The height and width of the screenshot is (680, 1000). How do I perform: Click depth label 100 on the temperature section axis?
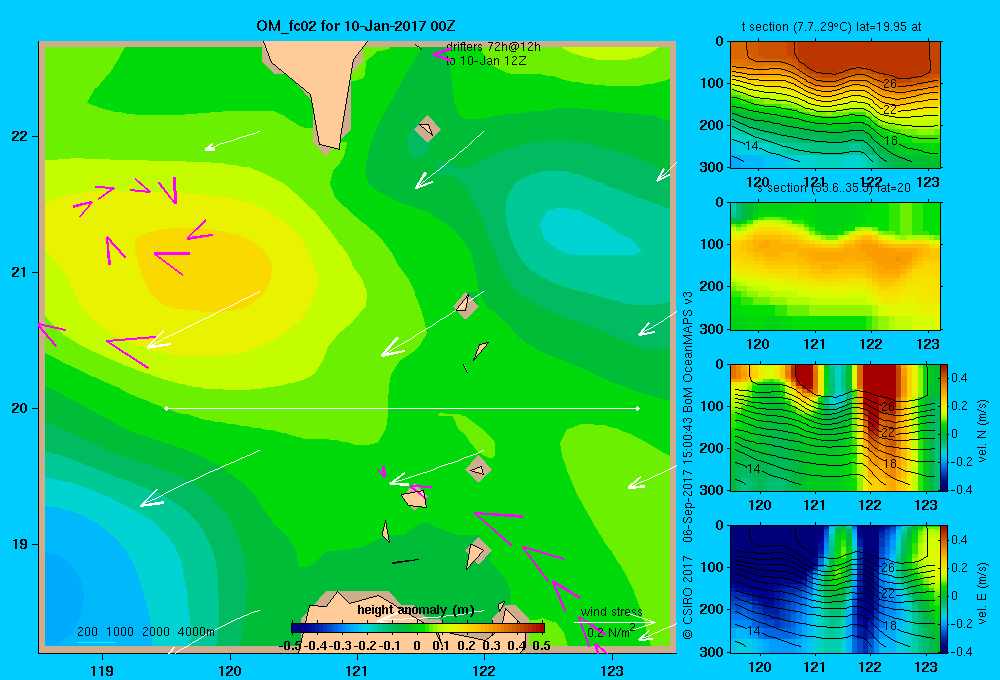pos(712,83)
